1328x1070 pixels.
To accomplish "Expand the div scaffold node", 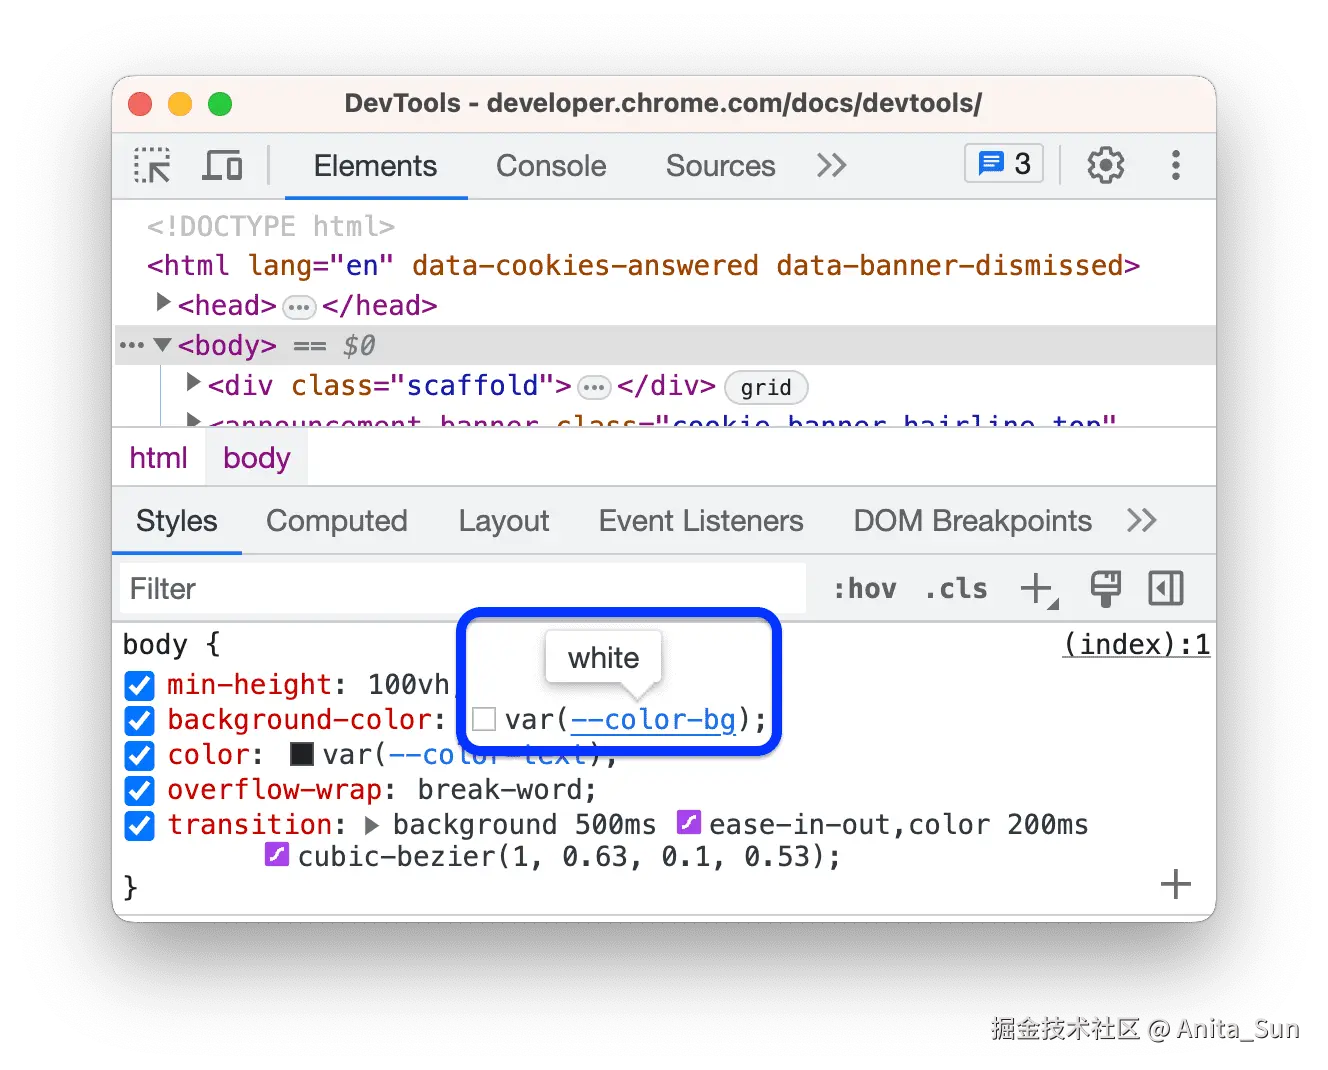I will [194, 381].
